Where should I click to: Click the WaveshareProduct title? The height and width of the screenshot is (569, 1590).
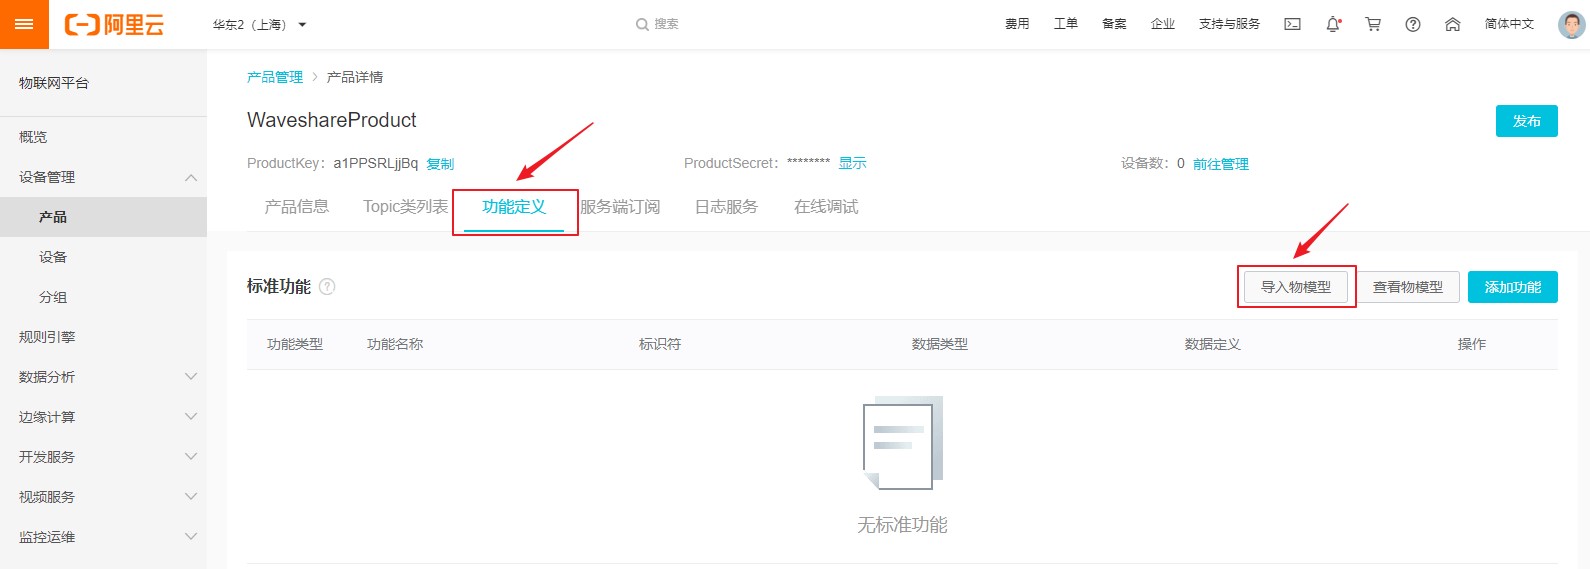coord(332,120)
